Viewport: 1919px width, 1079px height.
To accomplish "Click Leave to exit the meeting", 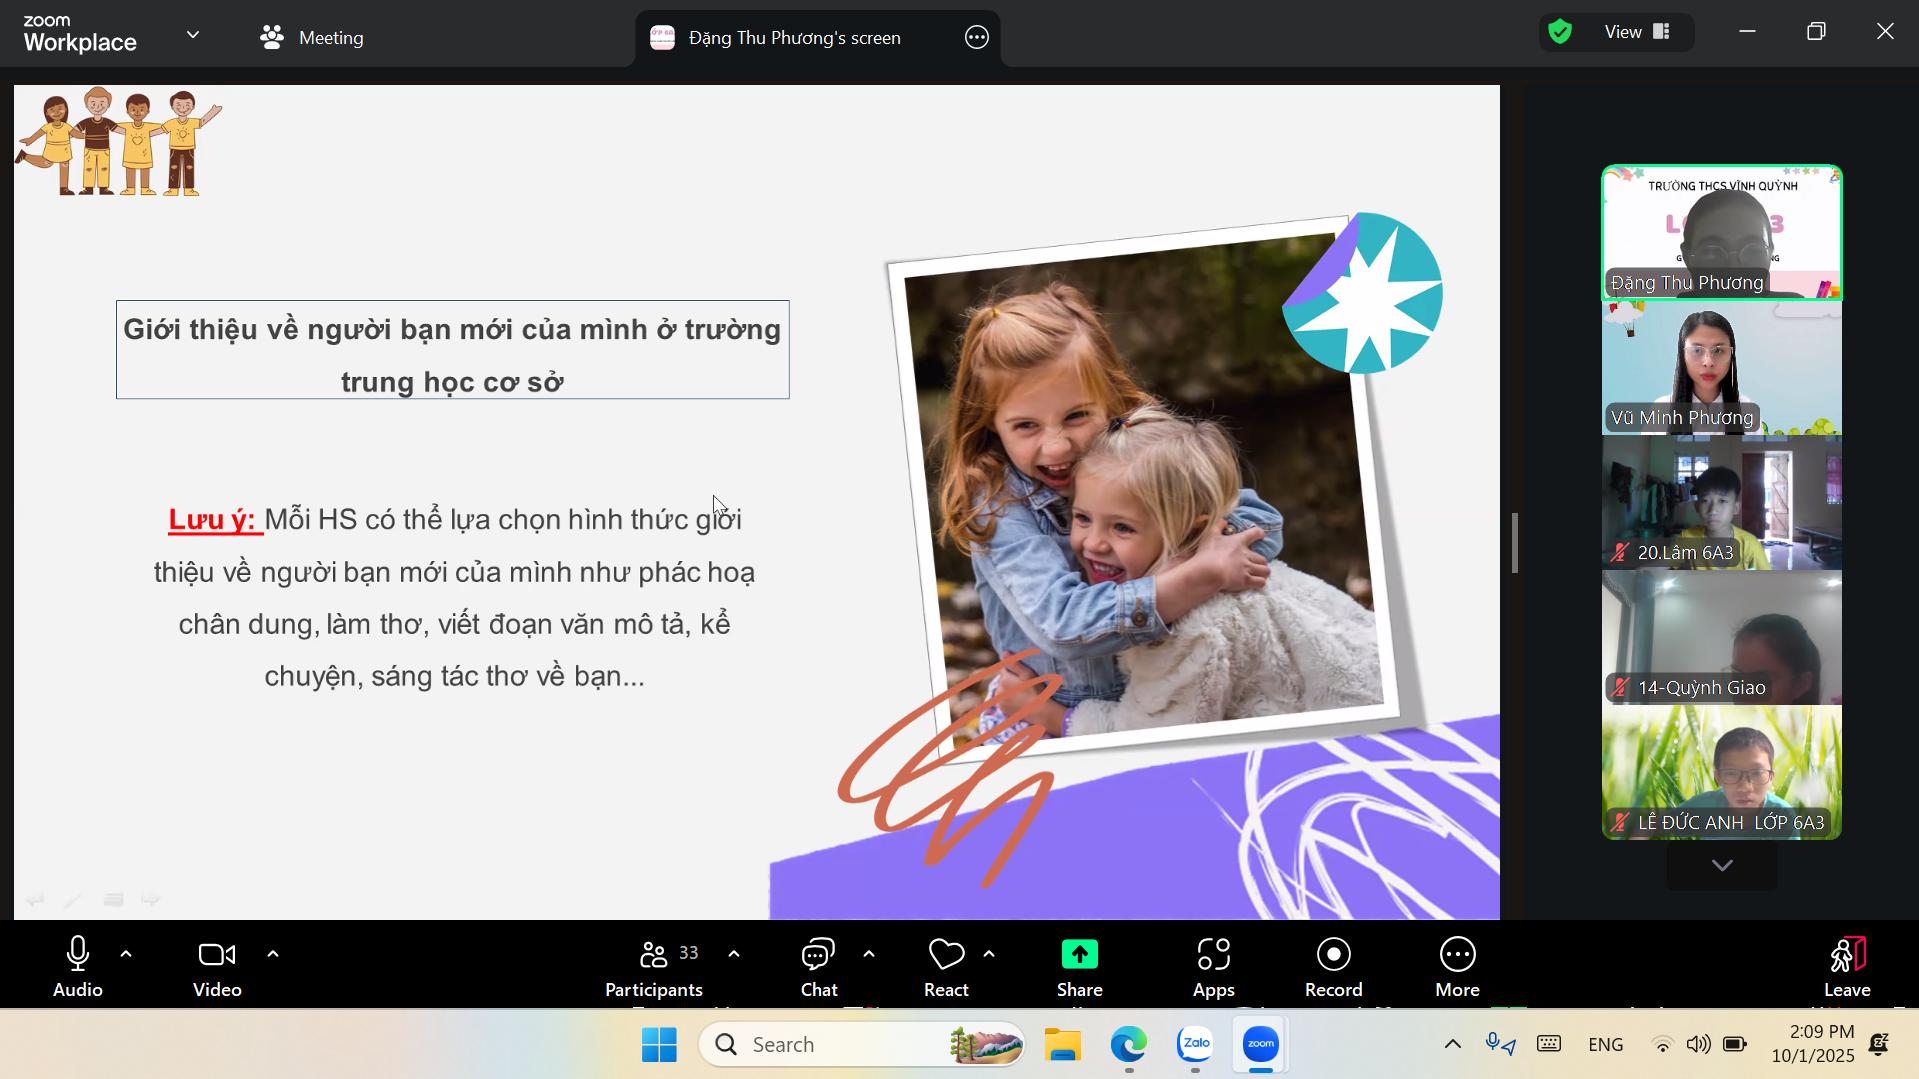I will tap(1846, 966).
